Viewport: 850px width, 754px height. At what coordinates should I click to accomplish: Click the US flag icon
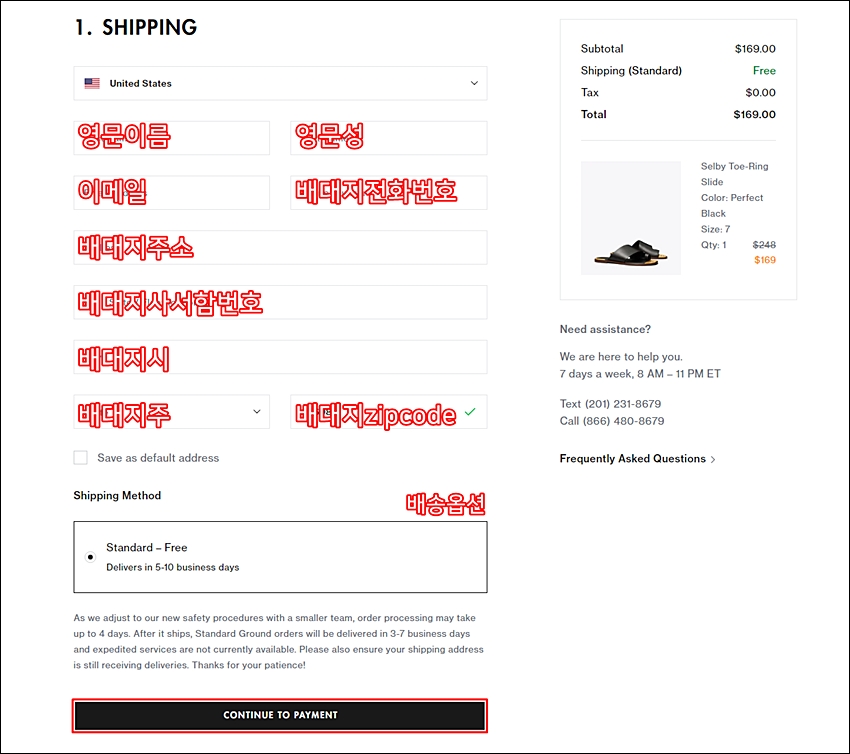click(x=92, y=84)
